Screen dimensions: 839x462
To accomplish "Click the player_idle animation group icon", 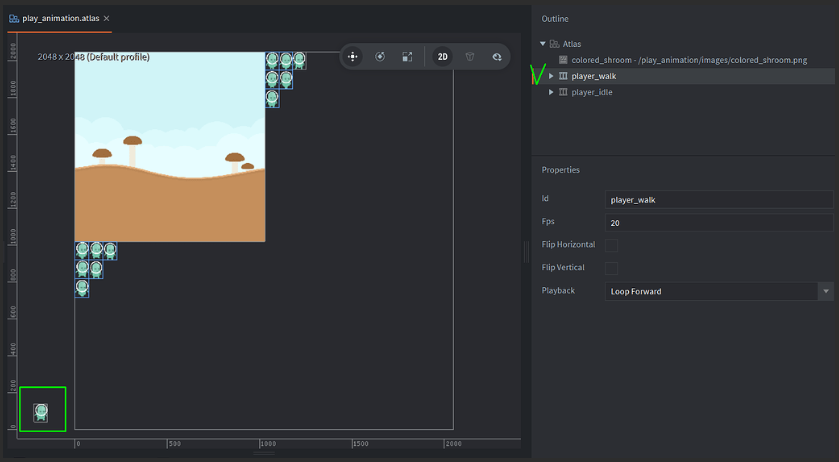I will pos(563,92).
